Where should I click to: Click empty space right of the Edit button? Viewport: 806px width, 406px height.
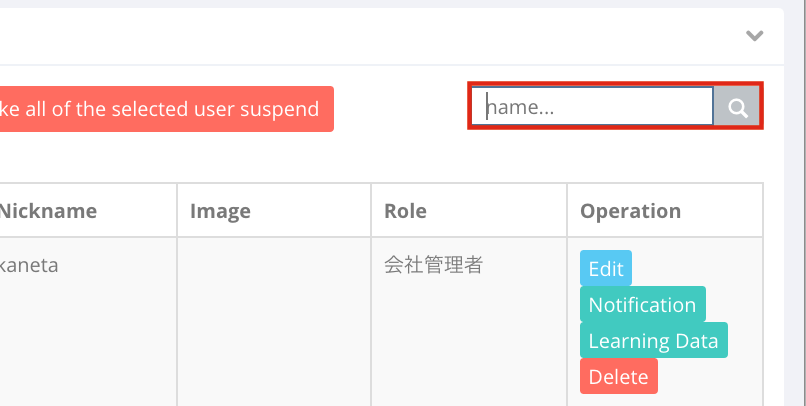click(694, 267)
